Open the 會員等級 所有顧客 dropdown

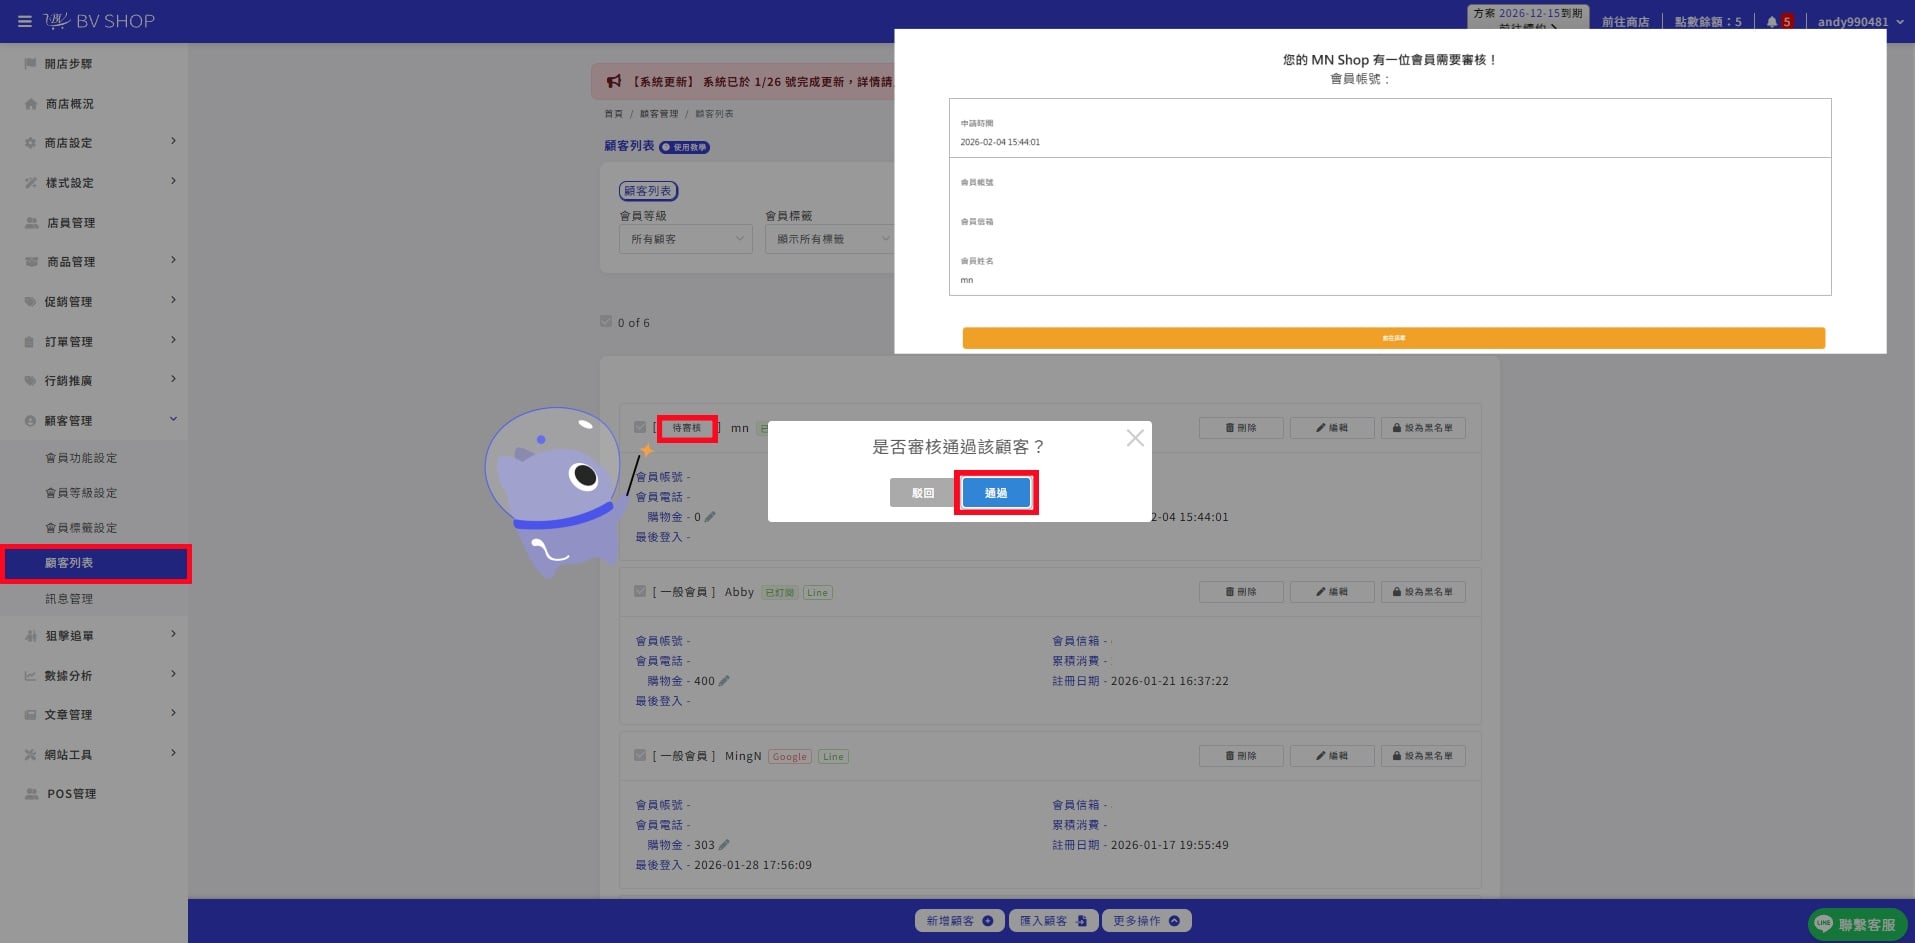tap(686, 239)
